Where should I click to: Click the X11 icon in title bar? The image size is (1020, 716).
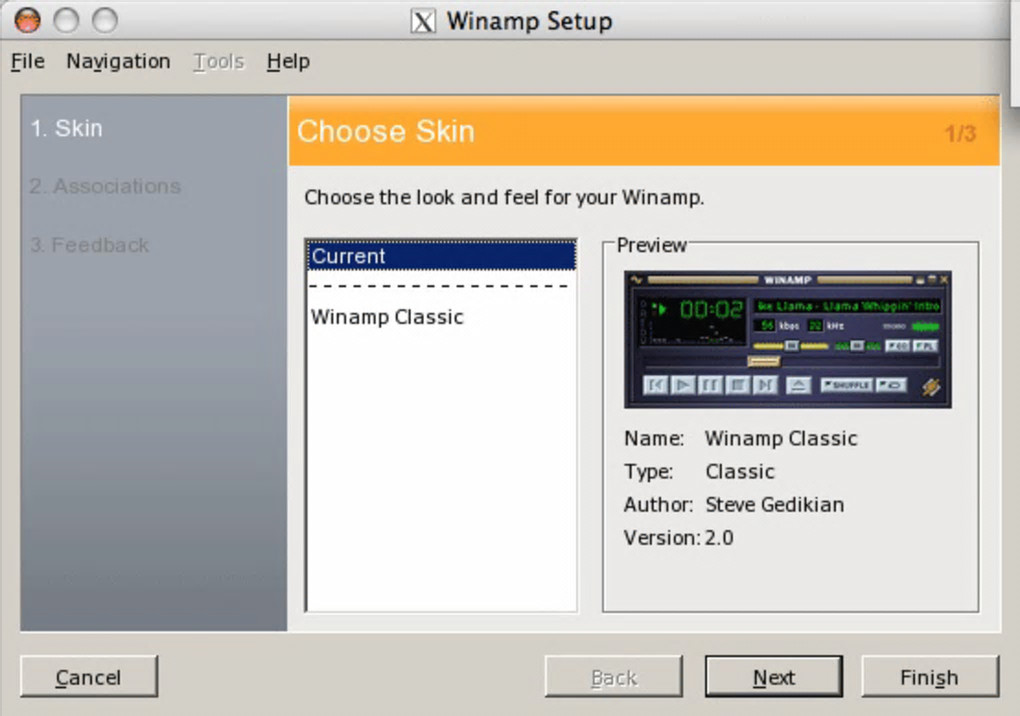(x=423, y=21)
